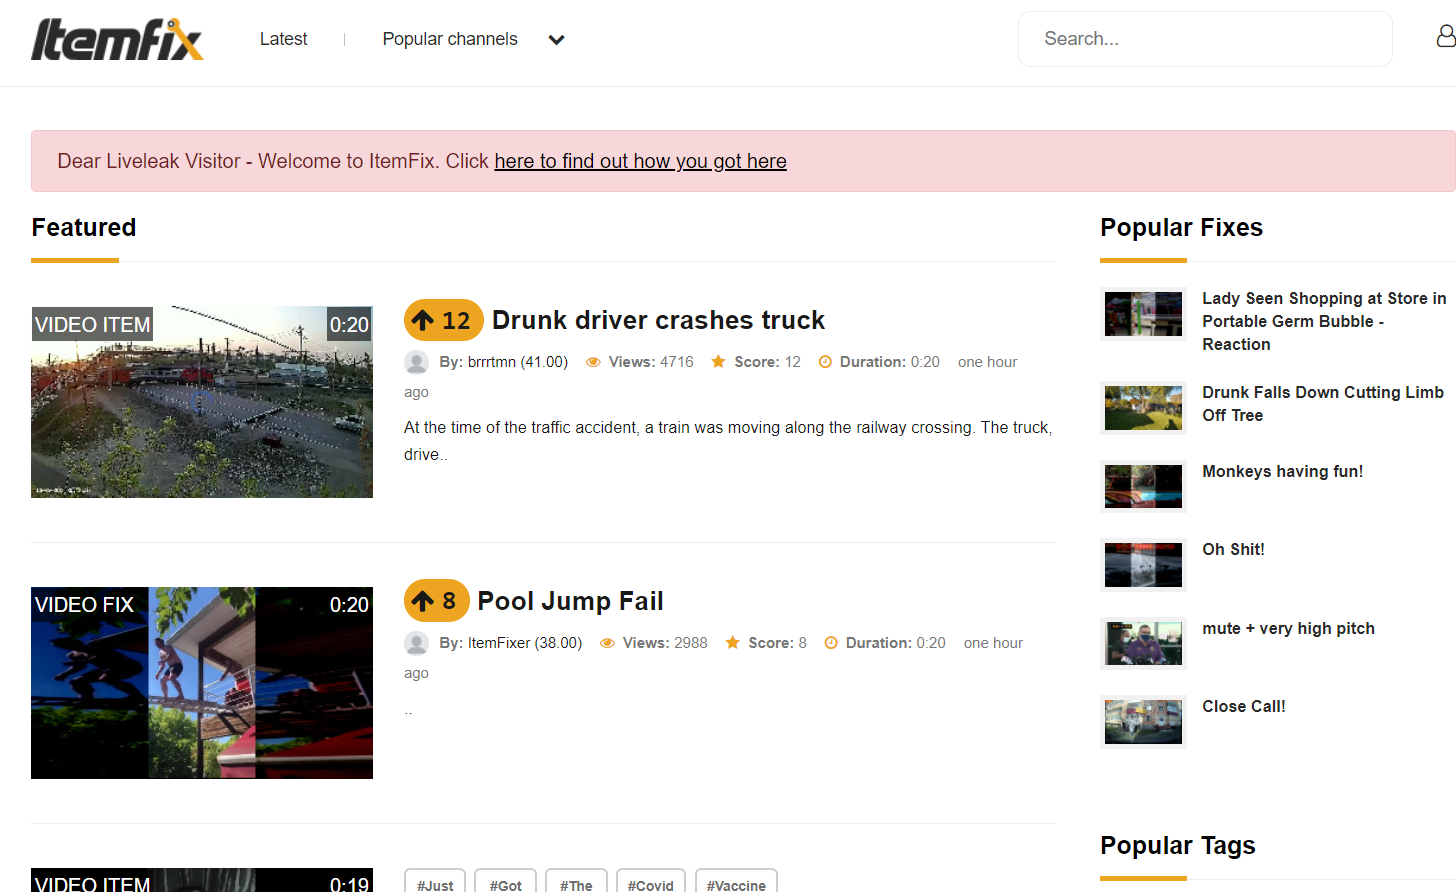
Task: Open the 'Oh Shit!' popular fix
Action: [1233, 549]
